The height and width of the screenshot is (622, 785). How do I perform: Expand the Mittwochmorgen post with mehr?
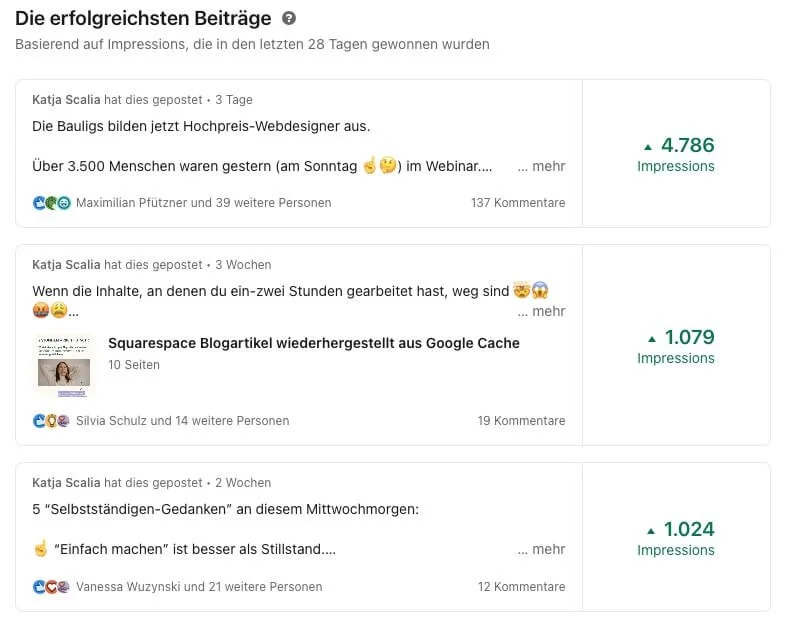(x=541, y=549)
